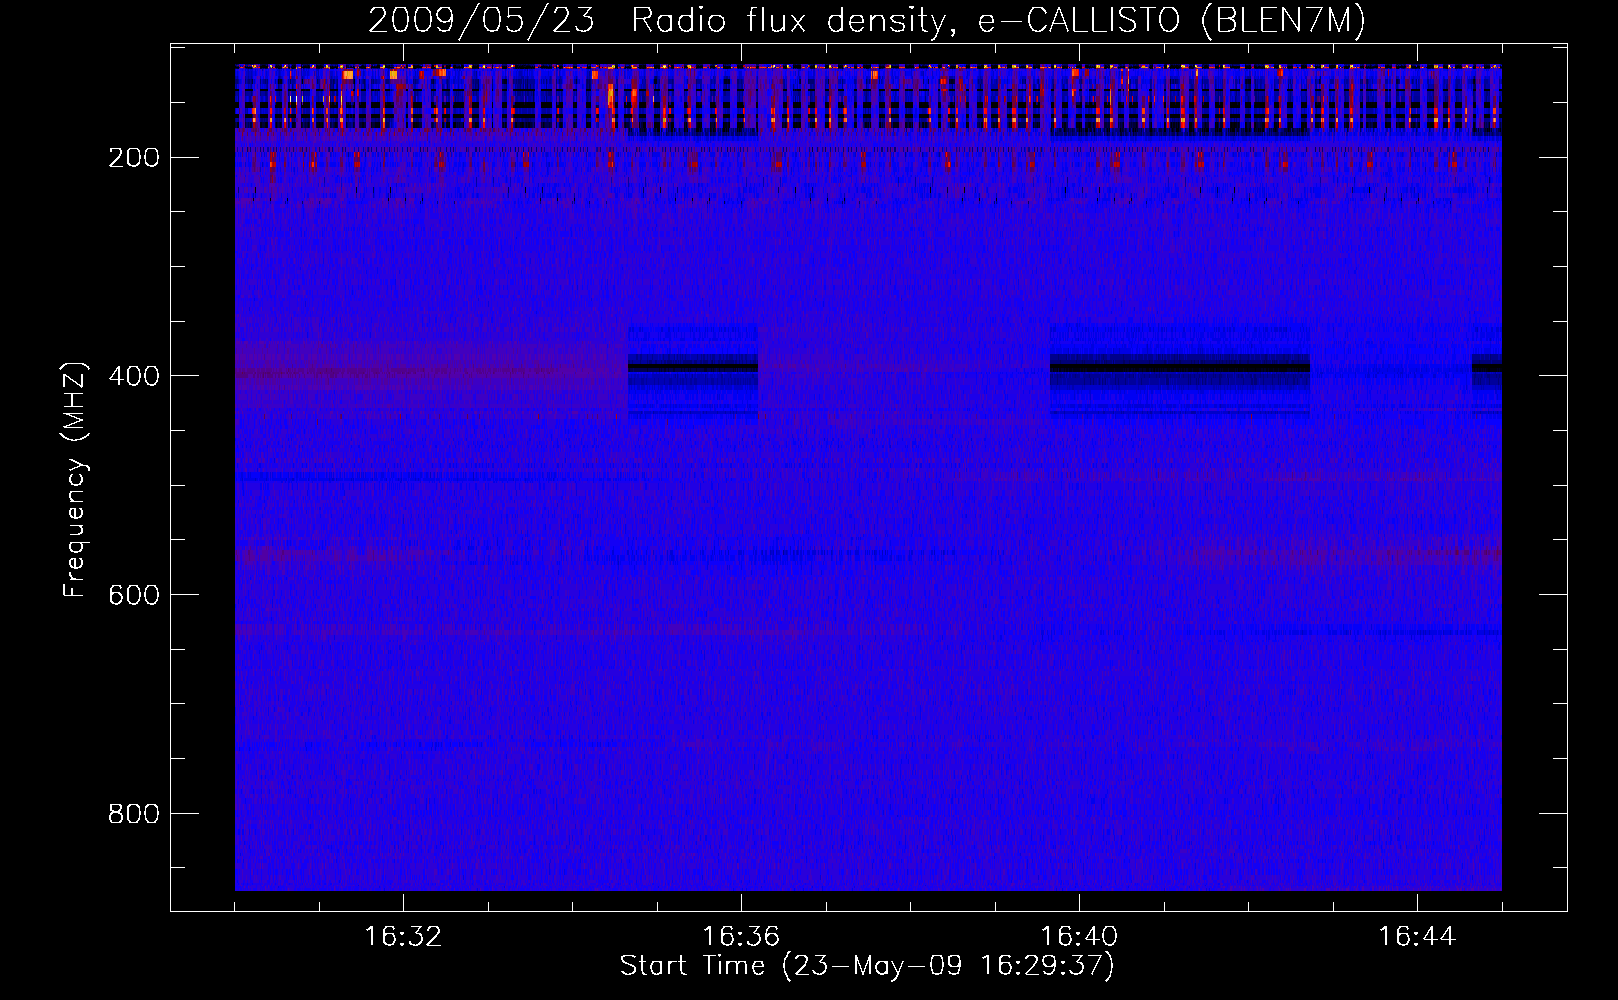Click the 'Start Time (23-May-09 16:29:37)' axis label
This screenshot has width=1618, height=1000.
coord(867,966)
